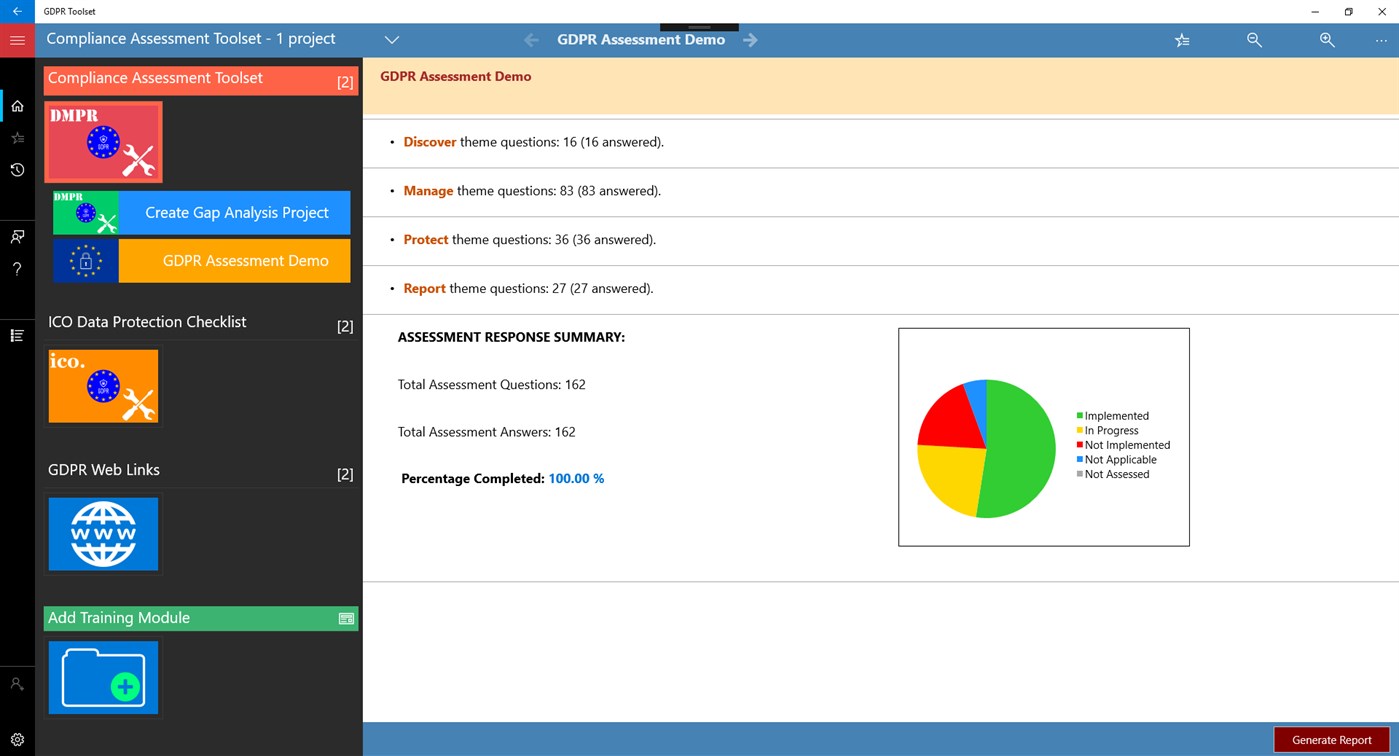
Task: Open the GDPR Web Links globe tile
Action: coord(103,533)
